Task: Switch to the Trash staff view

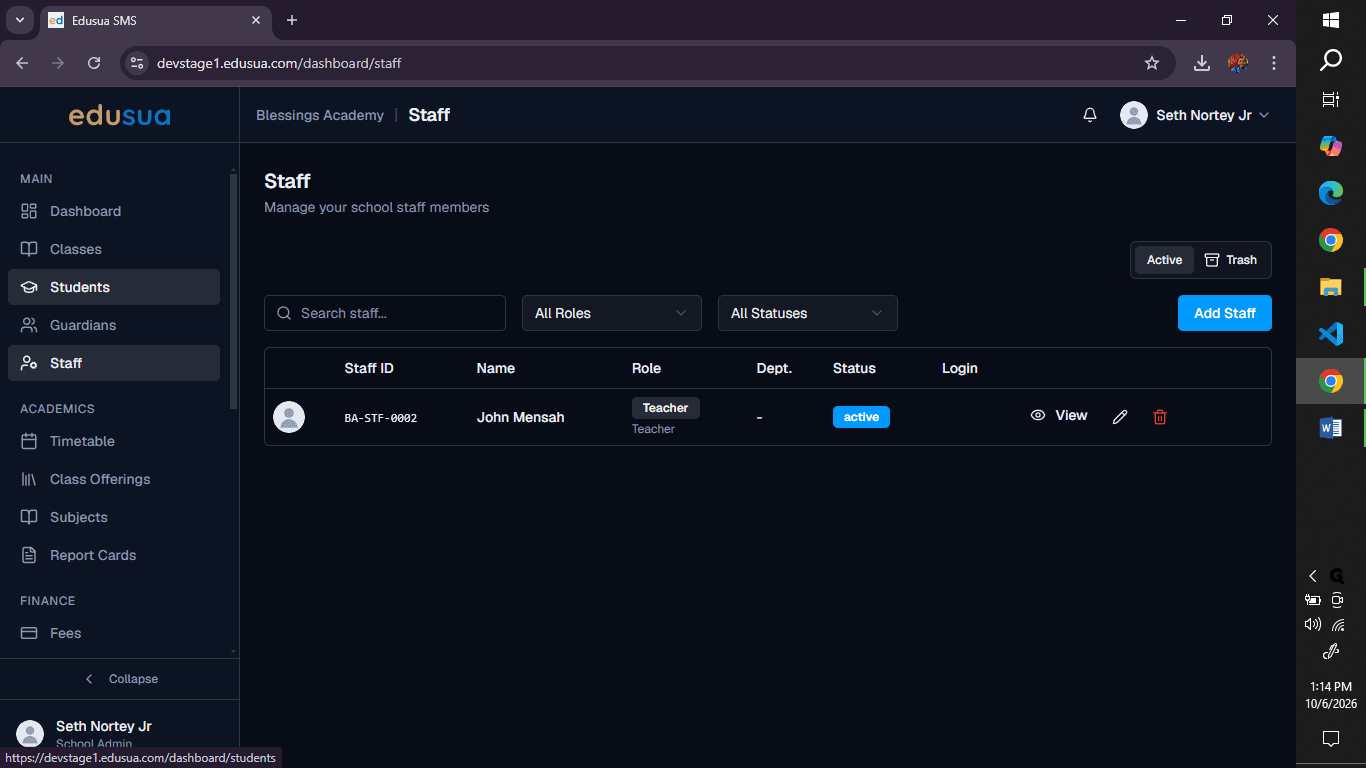Action: pyautogui.click(x=1231, y=260)
